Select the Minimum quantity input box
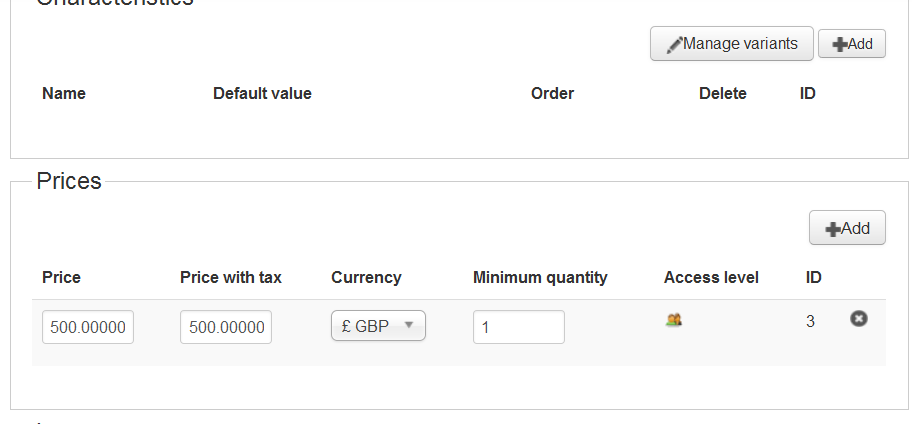 click(518, 327)
